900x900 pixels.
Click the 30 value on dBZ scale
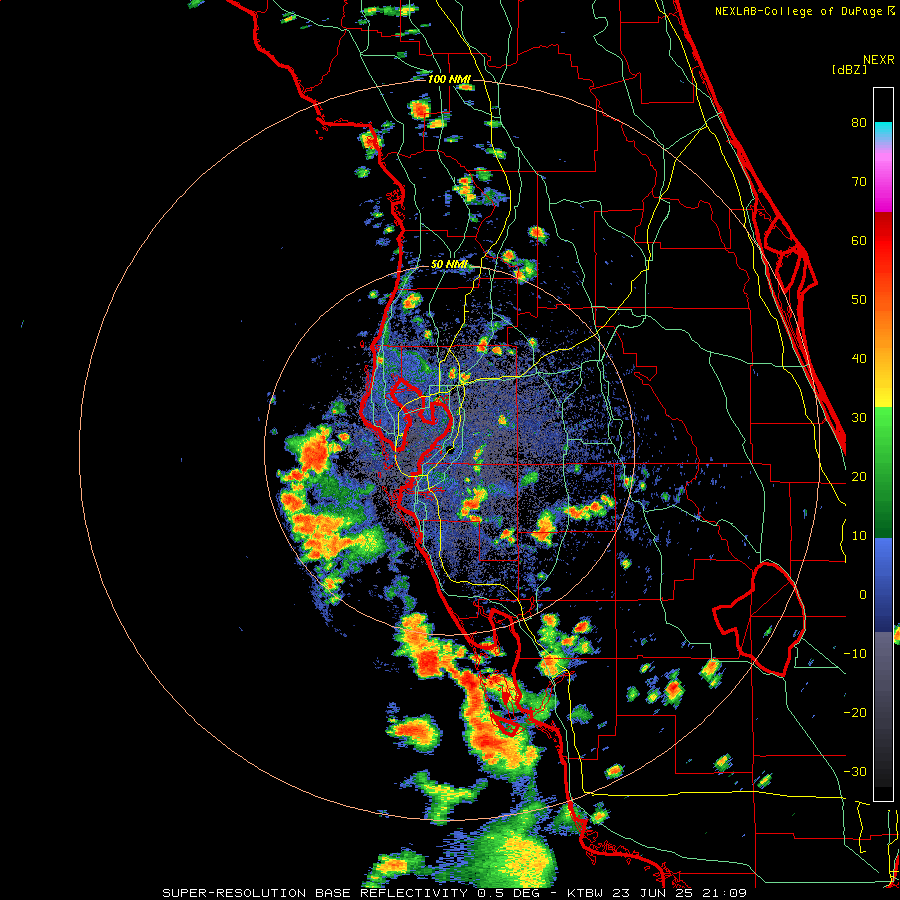859,418
